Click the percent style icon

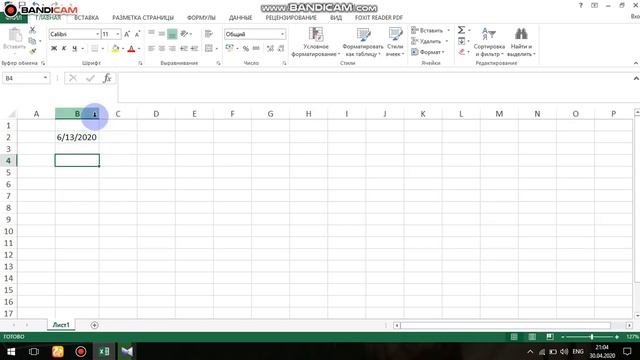click(246, 49)
